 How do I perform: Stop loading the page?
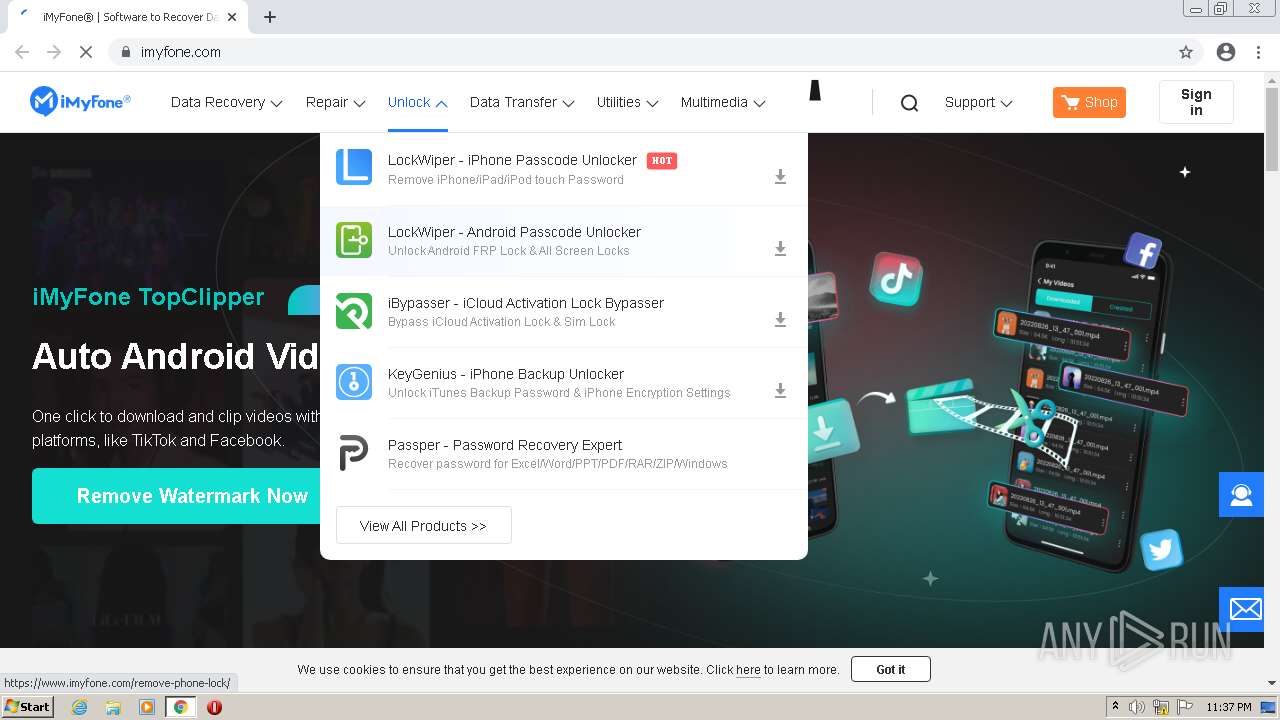click(x=86, y=52)
